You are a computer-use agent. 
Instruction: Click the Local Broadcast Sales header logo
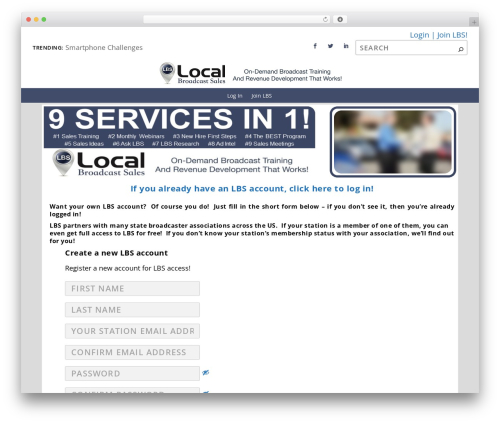193,73
